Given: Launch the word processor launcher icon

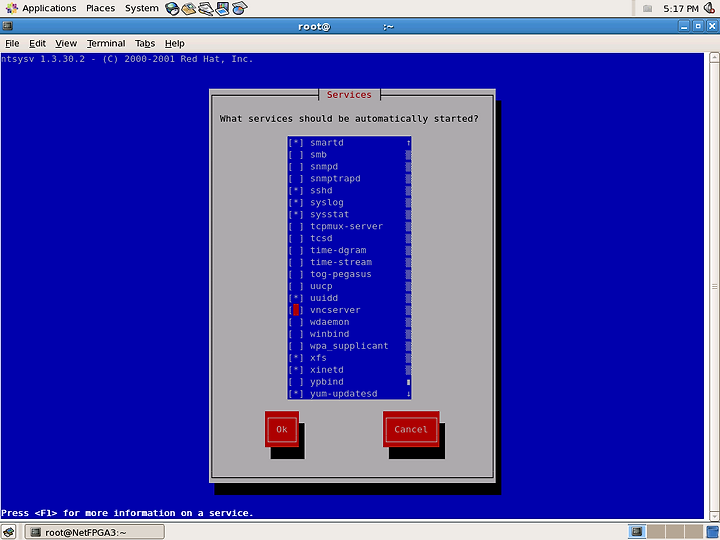Looking at the screenshot, I should tap(206, 8).
